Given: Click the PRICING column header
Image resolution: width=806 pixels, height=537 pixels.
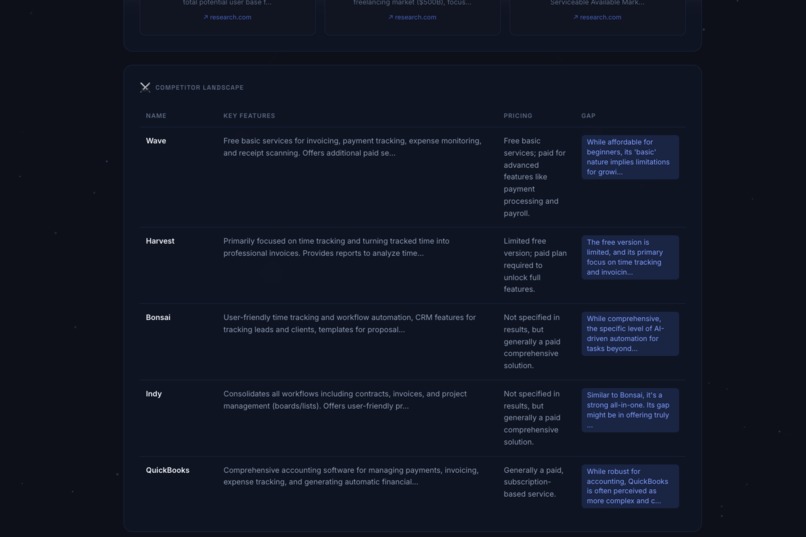Looking at the screenshot, I should 518,116.
